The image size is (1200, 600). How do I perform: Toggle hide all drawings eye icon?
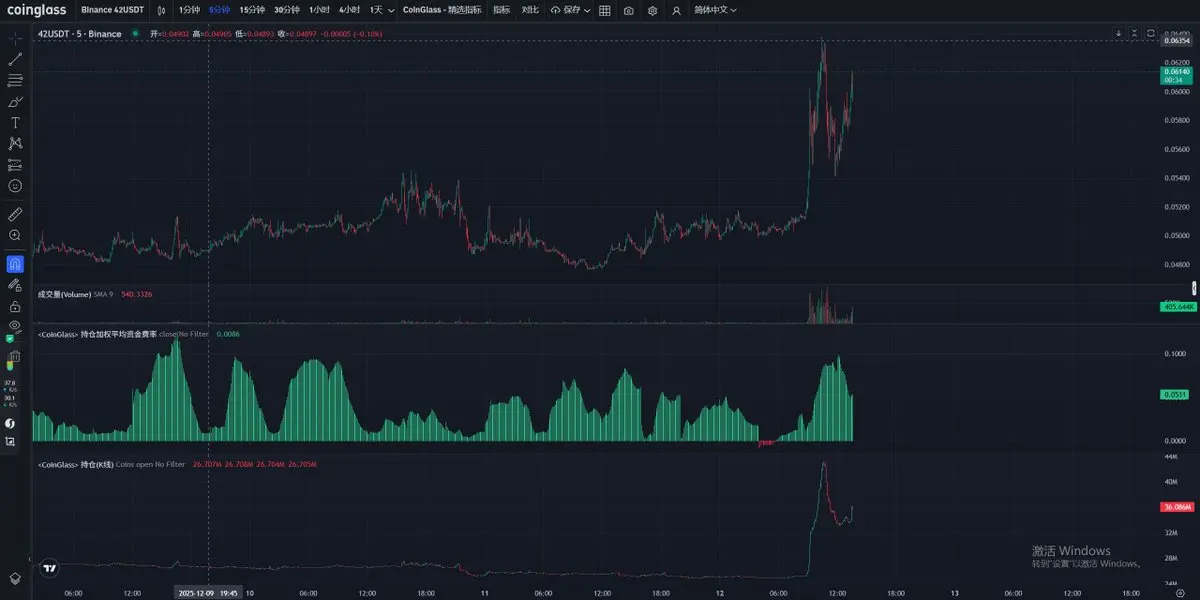[15, 325]
